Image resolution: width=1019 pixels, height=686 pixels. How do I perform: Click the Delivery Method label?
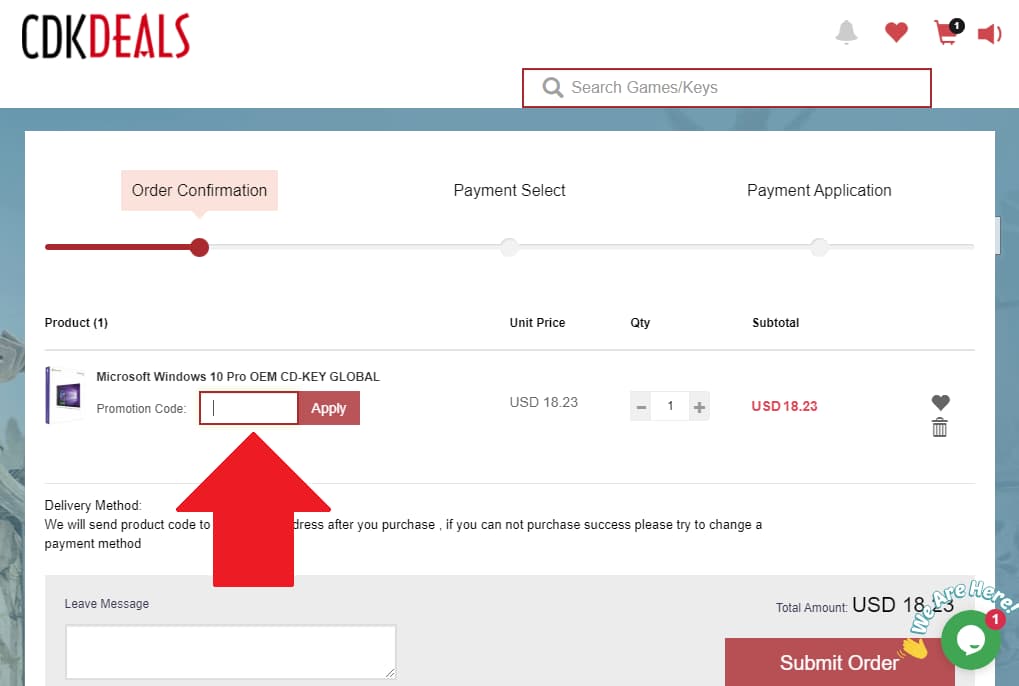pos(93,505)
